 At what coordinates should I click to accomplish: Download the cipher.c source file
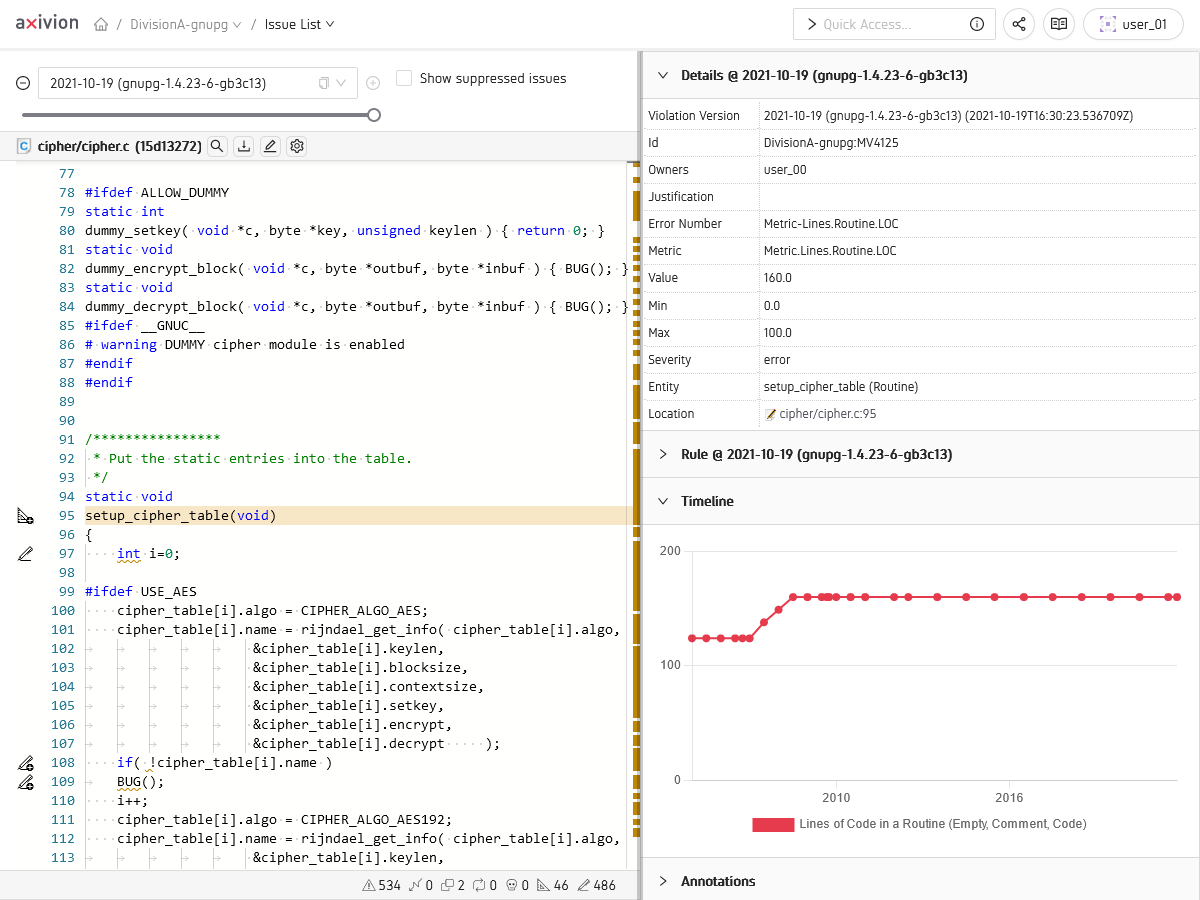pyautogui.click(x=243, y=146)
